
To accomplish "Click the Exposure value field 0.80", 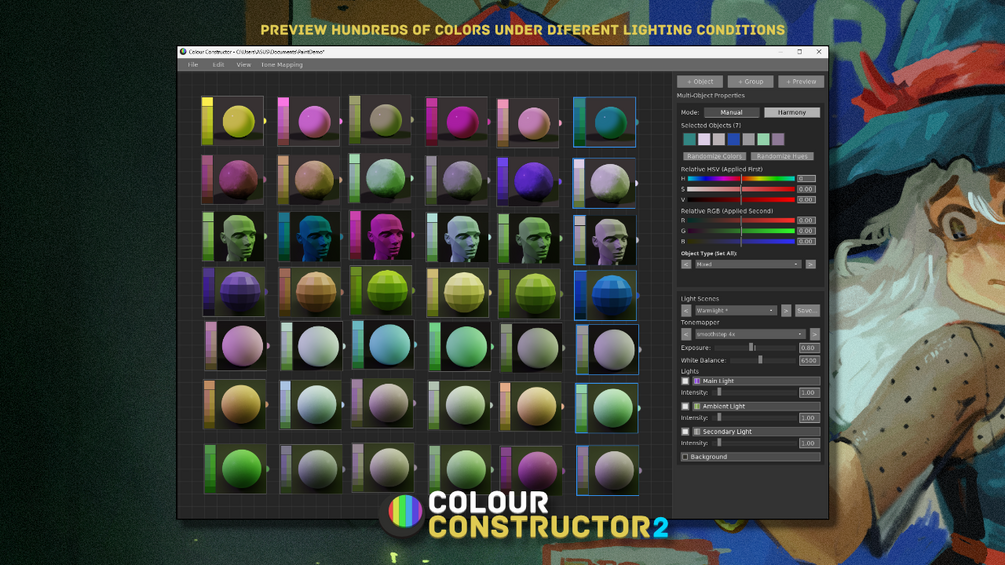I will pyautogui.click(x=809, y=348).
